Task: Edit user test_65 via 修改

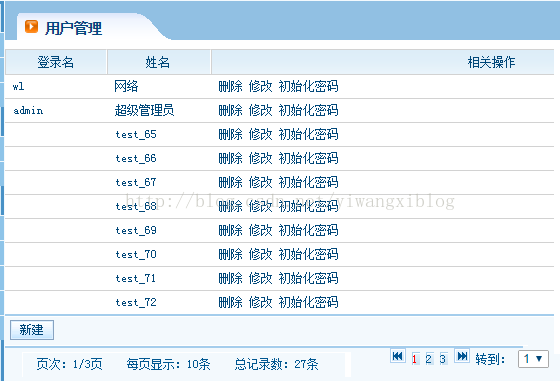Action: (260, 134)
